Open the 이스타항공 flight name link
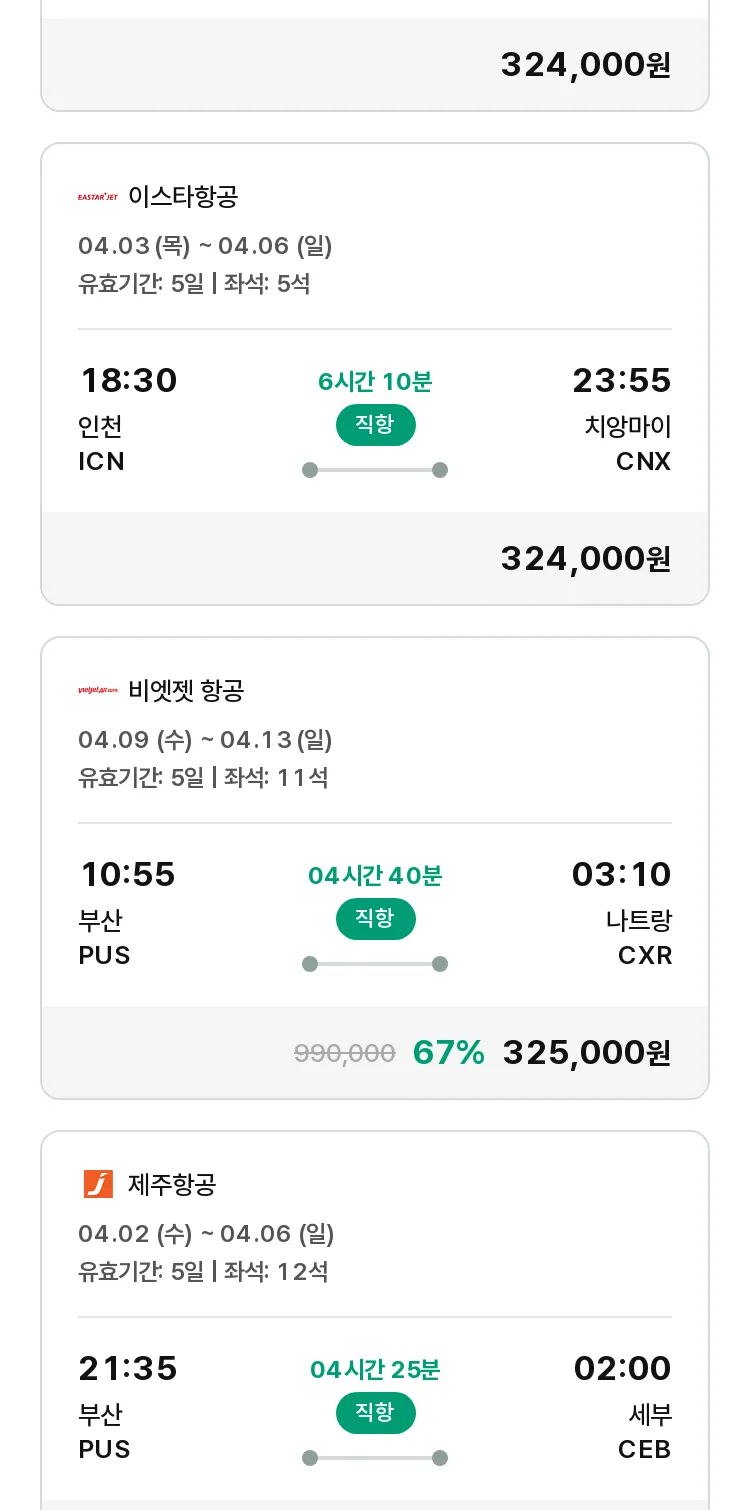This screenshot has width=750, height=1510. click(183, 197)
